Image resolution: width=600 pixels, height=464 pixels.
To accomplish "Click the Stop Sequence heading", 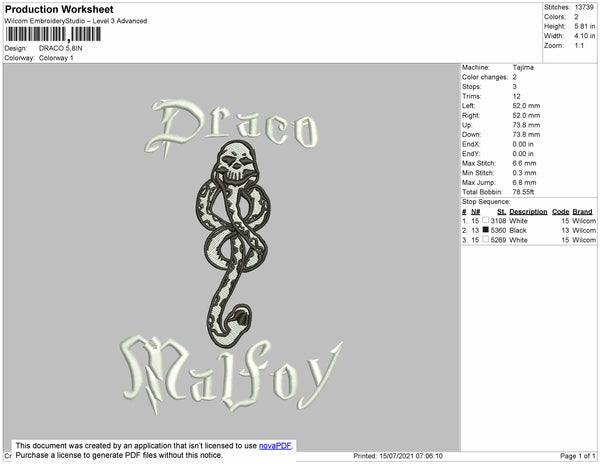I will coord(486,202).
